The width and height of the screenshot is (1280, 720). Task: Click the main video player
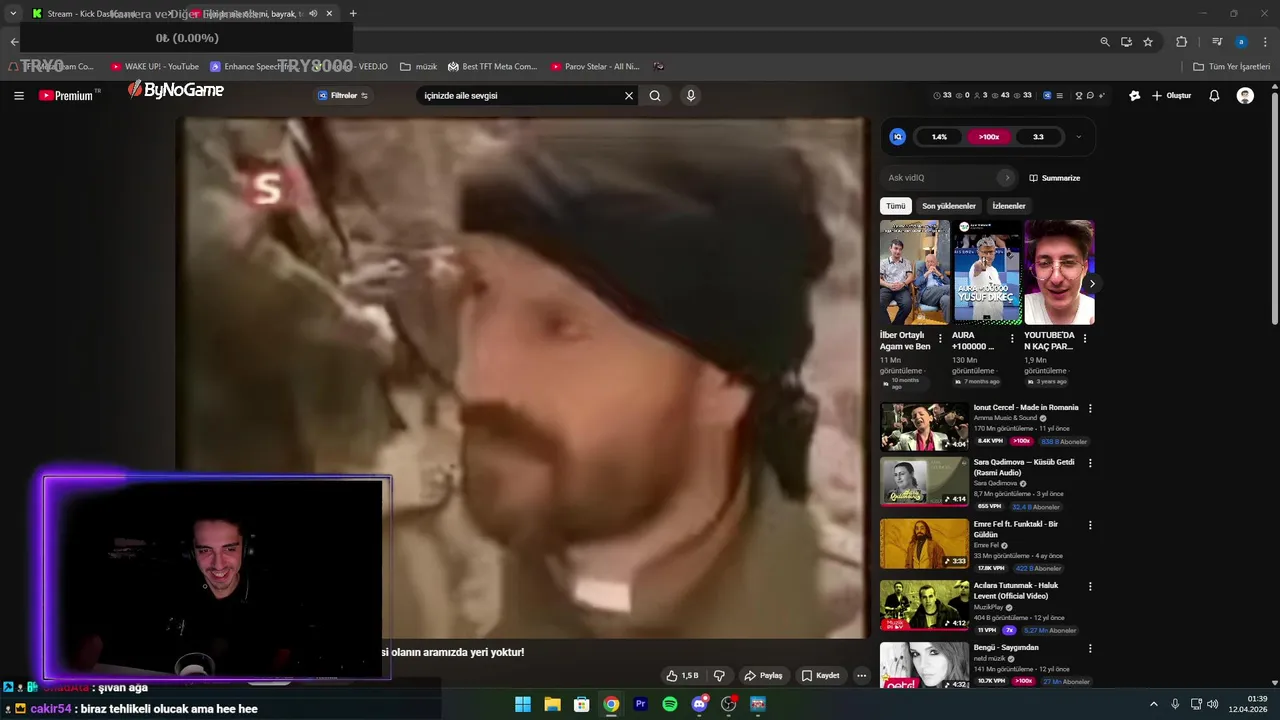pos(523,377)
